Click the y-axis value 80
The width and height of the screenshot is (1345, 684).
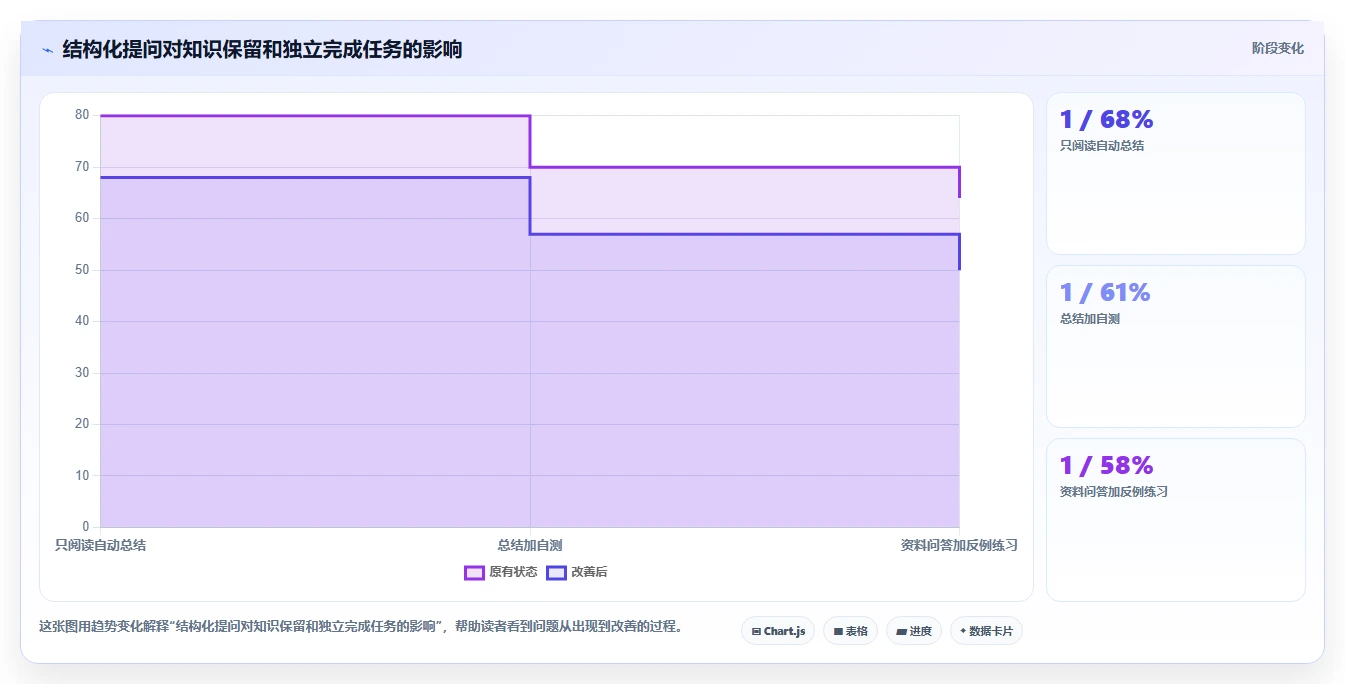coord(82,115)
